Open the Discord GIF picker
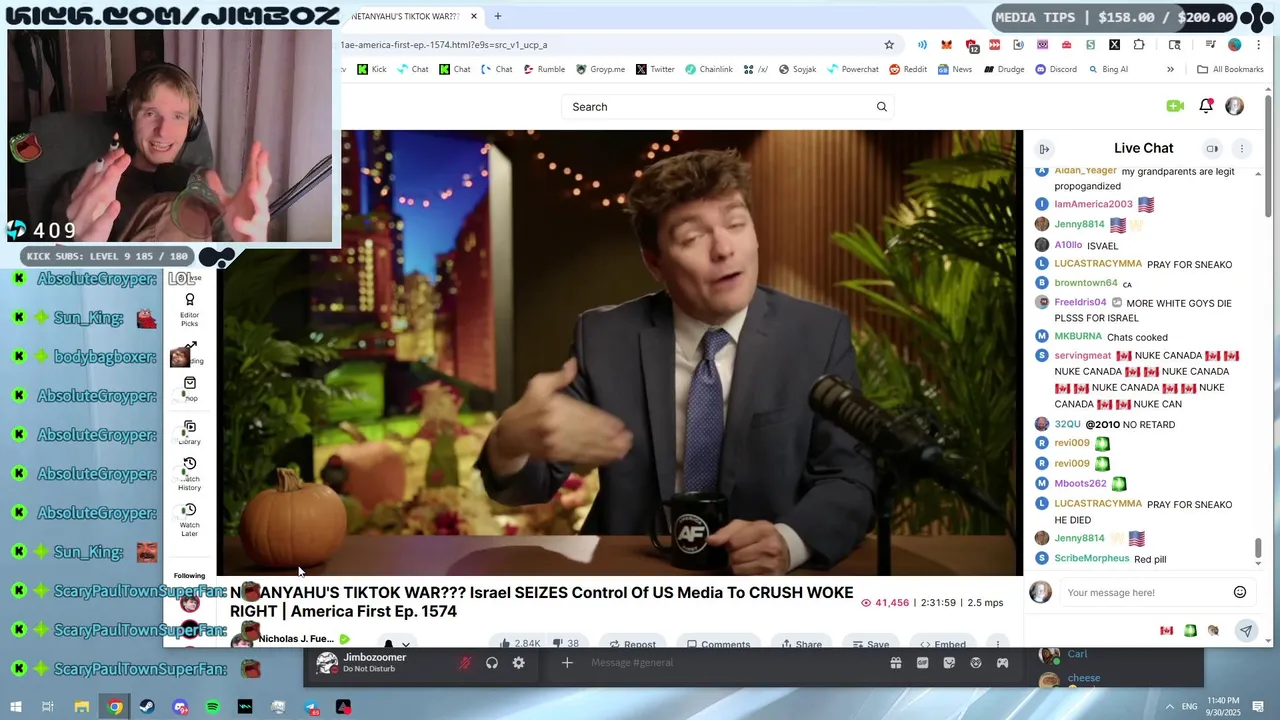This screenshot has height=720, width=1280. point(922,663)
